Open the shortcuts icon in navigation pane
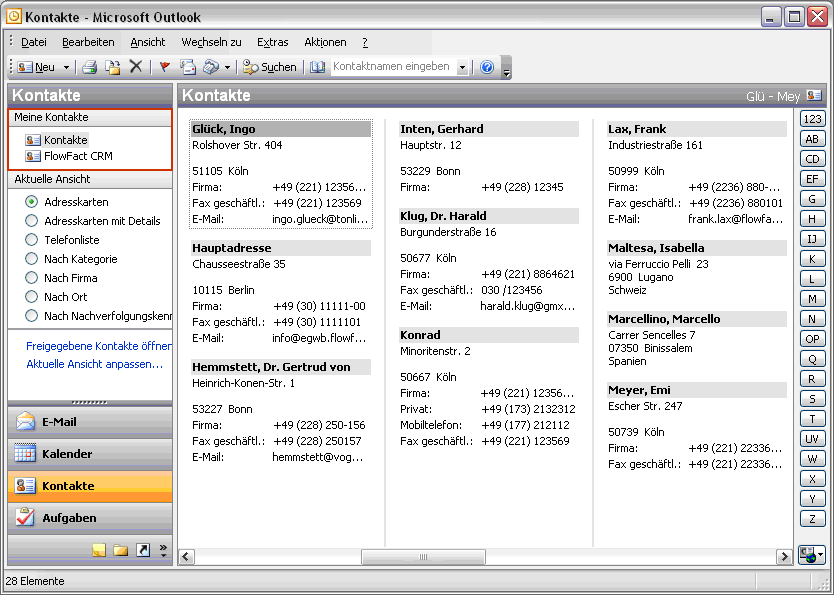The height and width of the screenshot is (595, 834). pyautogui.click(x=143, y=550)
